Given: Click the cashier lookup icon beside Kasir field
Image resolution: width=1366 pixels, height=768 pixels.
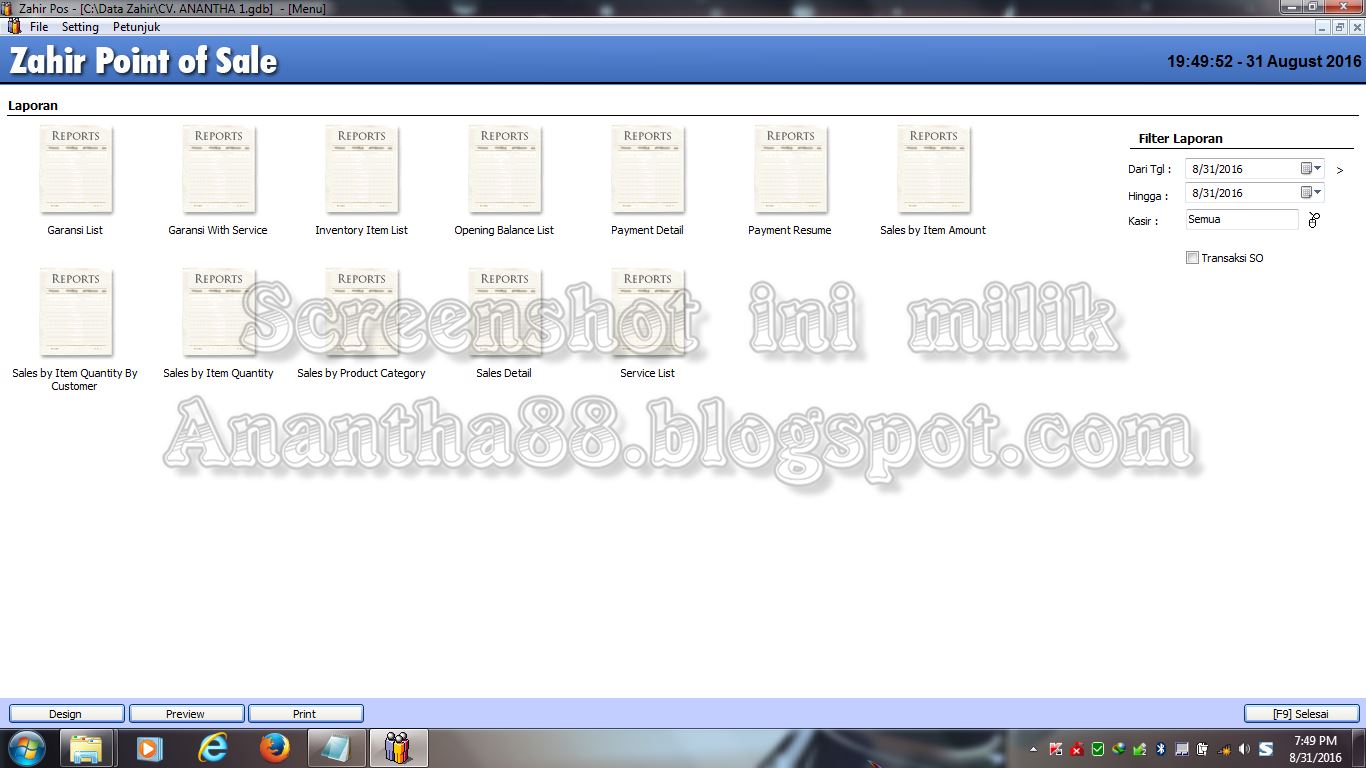Looking at the screenshot, I should (1314, 220).
